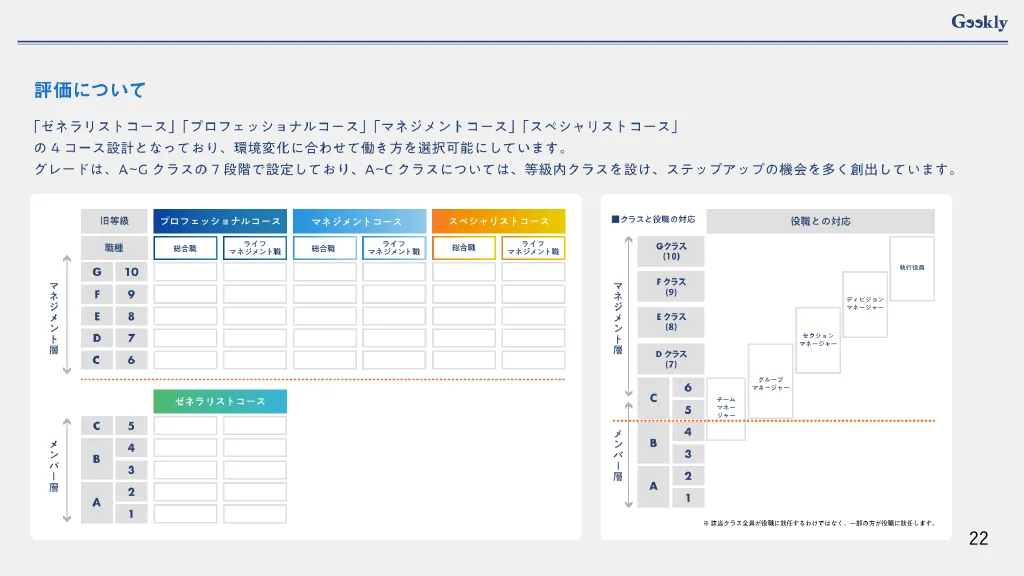The image size is (1024, 576).
Task: Click level 9 cell in left table
Action: (131, 295)
